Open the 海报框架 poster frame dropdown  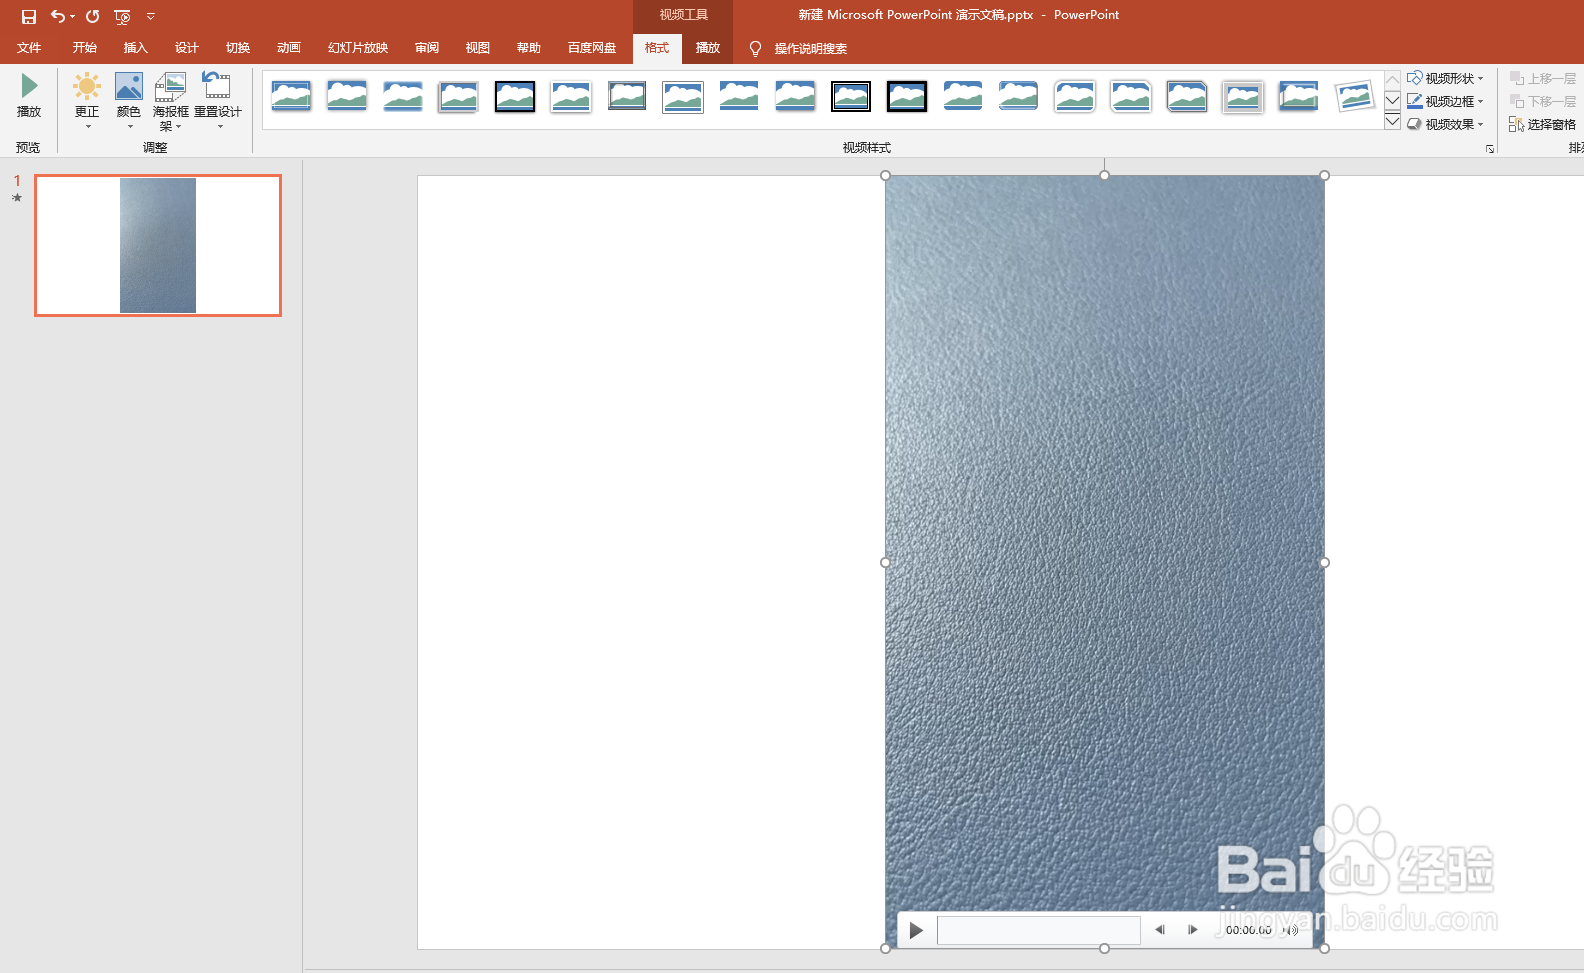(171, 101)
